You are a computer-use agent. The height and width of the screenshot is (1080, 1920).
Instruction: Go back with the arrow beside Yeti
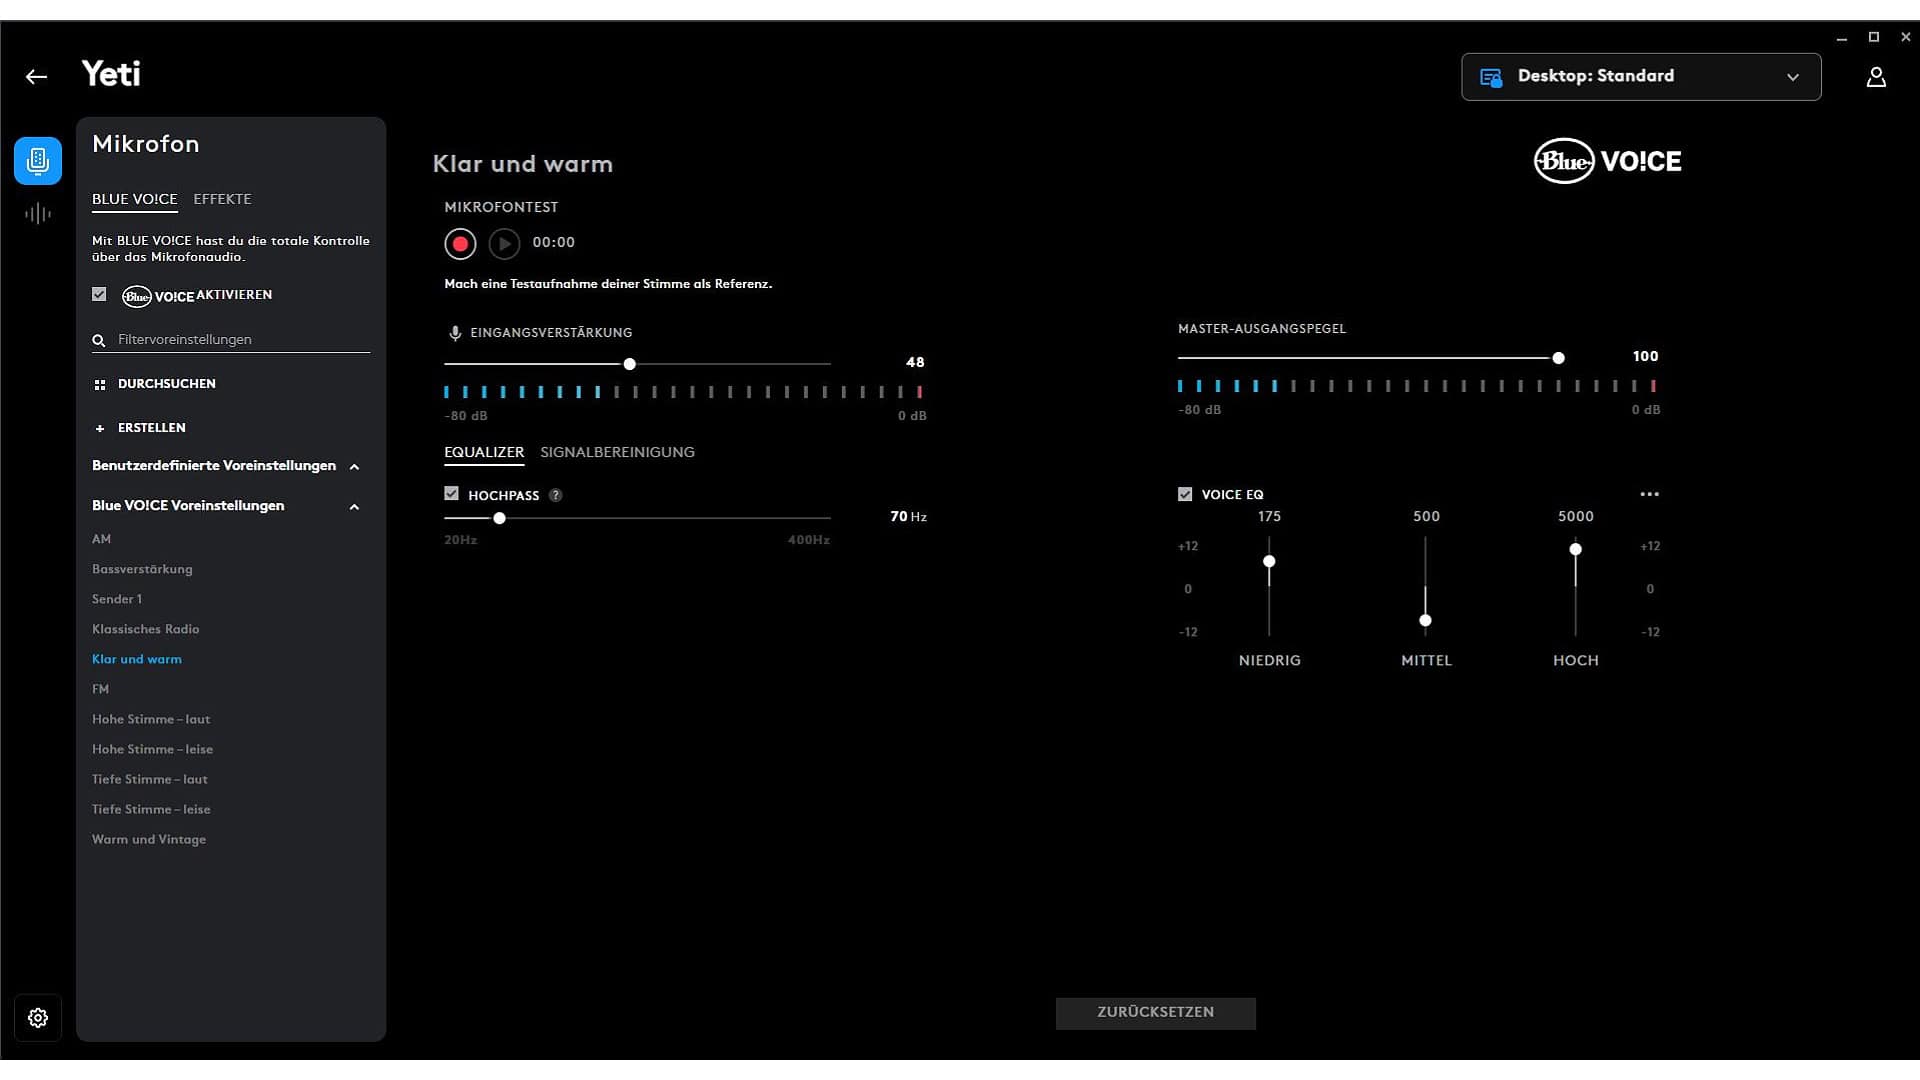click(x=36, y=77)
